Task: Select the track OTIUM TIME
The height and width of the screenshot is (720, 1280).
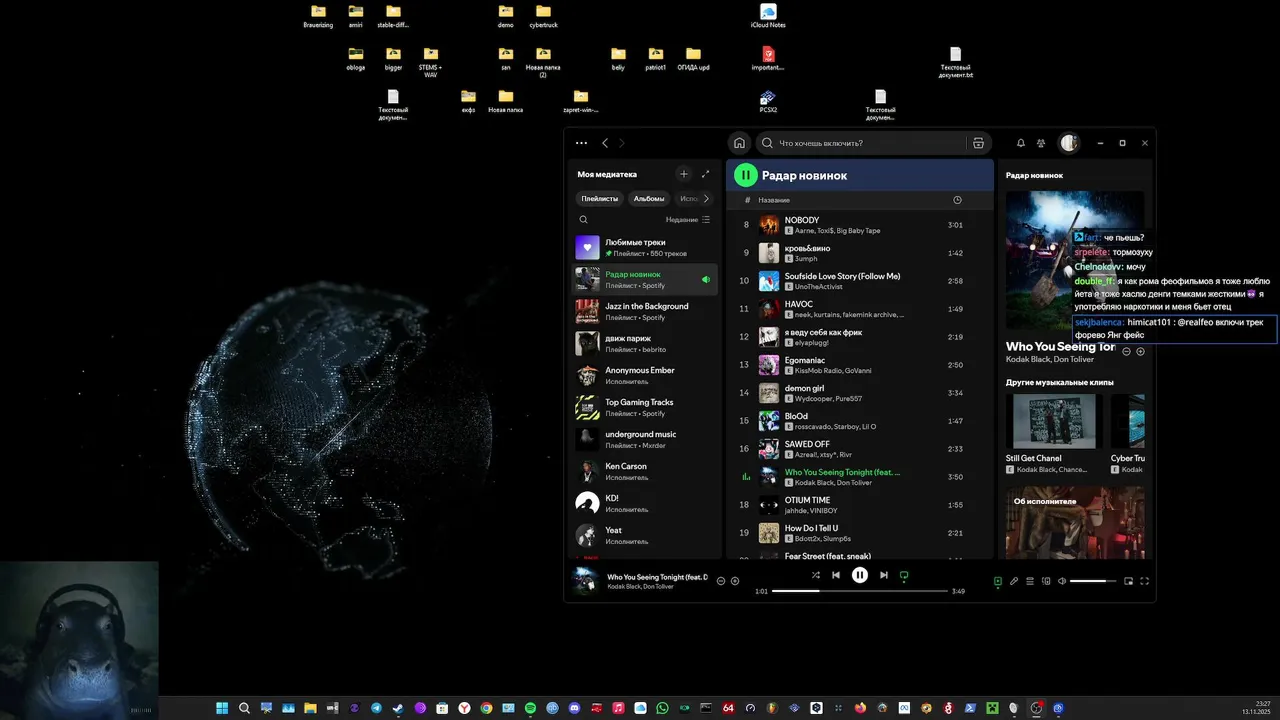Action: pos(859,505)
